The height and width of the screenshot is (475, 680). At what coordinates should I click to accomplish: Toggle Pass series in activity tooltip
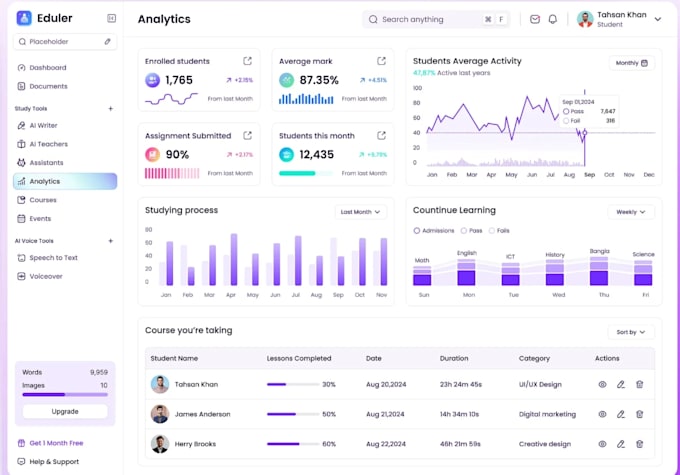tap(566, 111)
